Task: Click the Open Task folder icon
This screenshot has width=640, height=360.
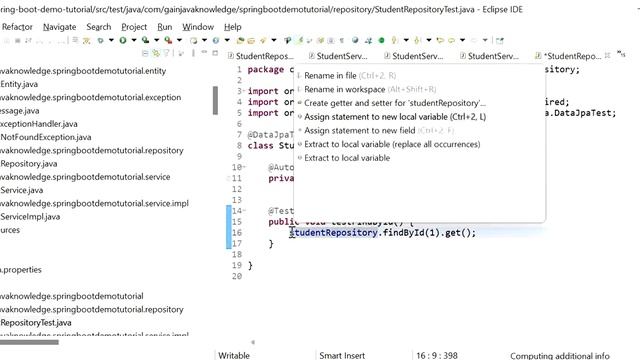Action: (251, 40)
